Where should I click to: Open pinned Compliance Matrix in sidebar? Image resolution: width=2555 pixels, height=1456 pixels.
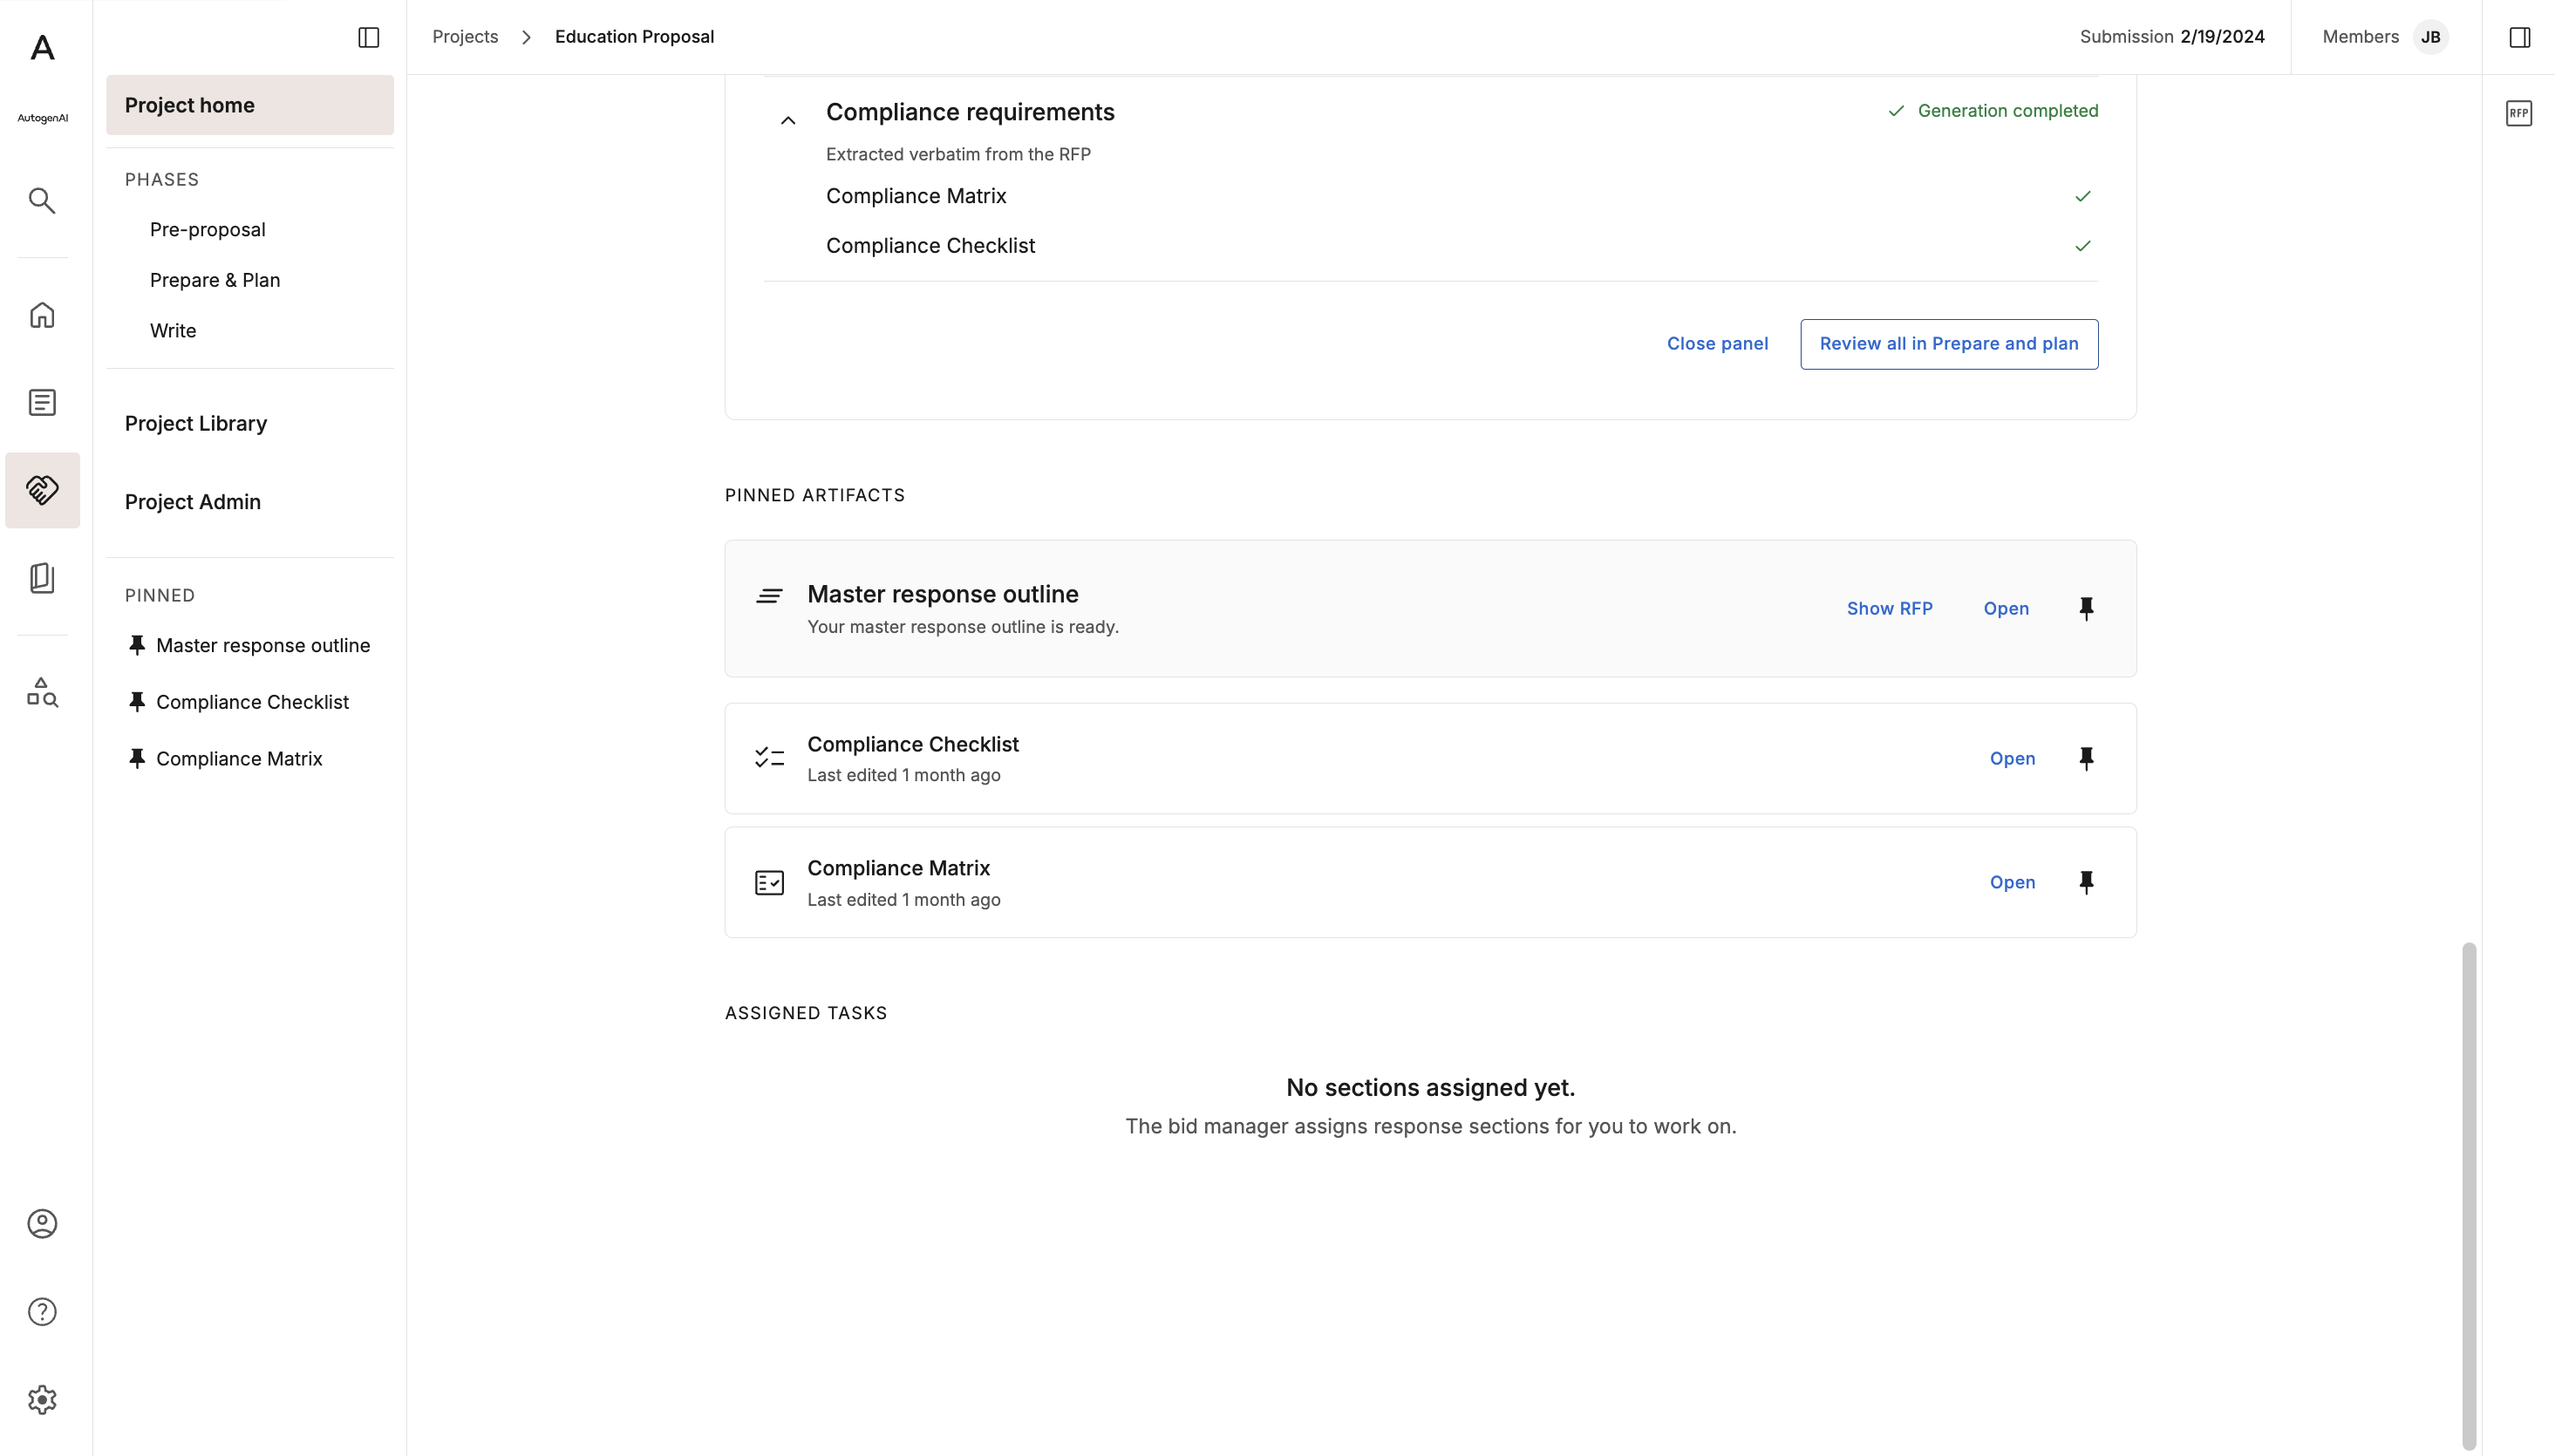tap(226, 759)
